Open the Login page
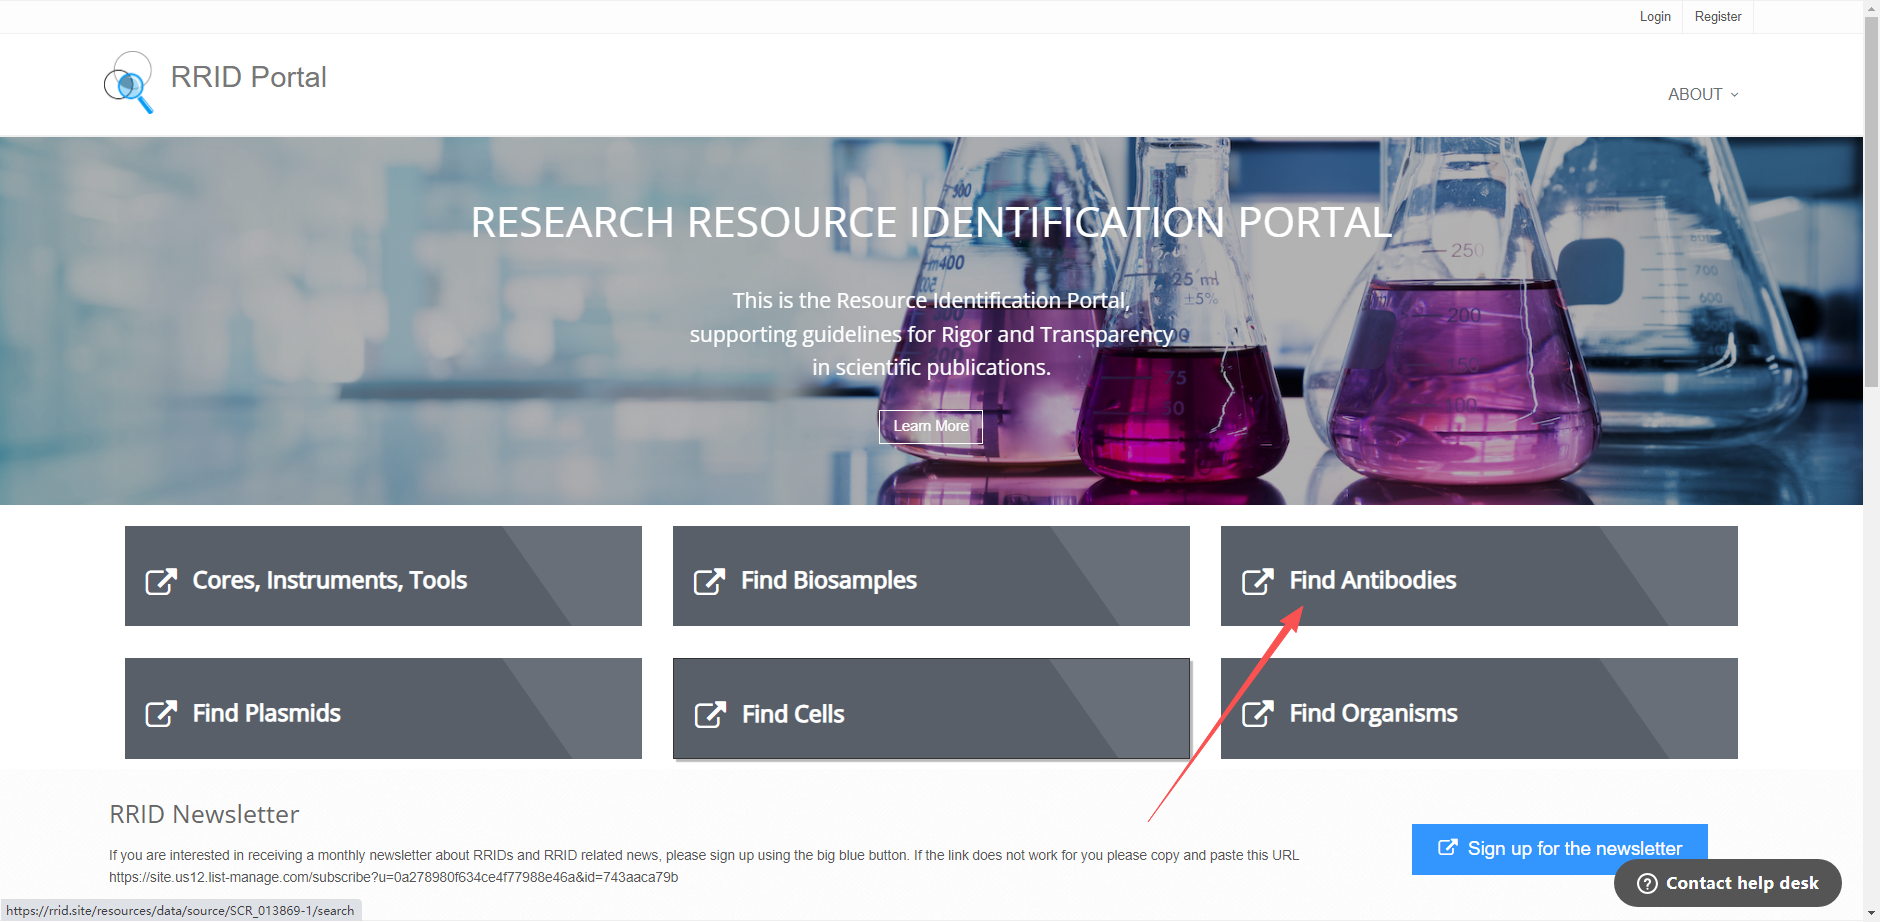 1655,17
